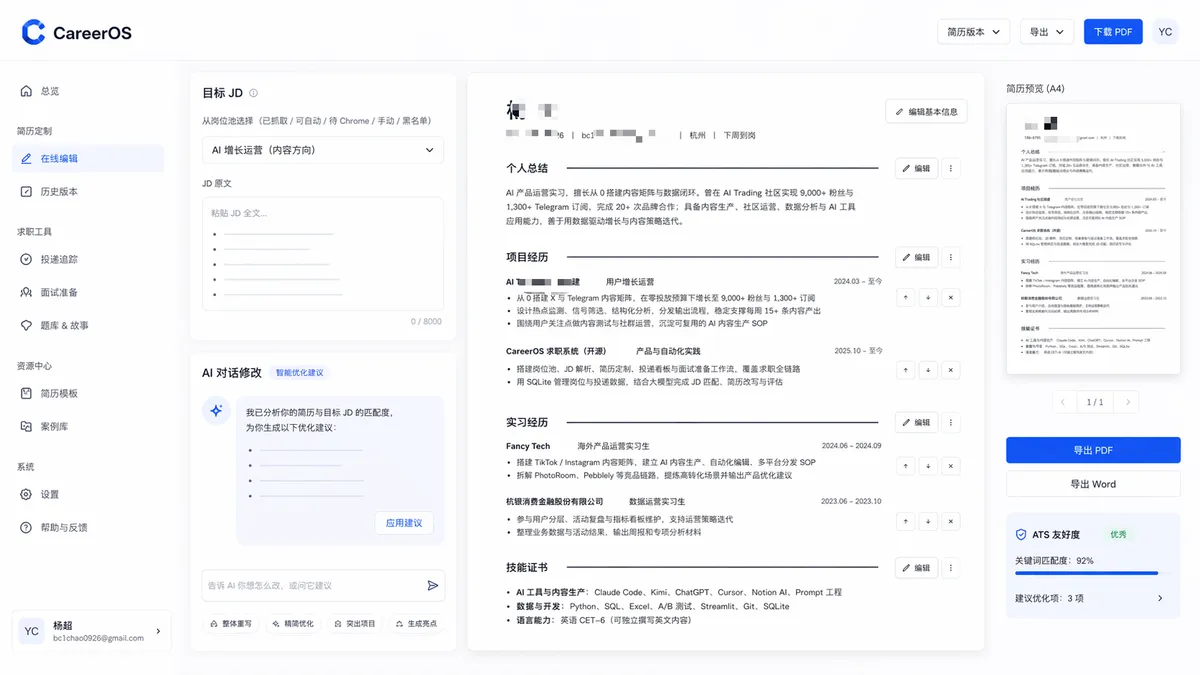Image resolution: width=1200 pixels, height=675 pixels.
Task: Click the AI sparkle icon in chat
Action: click(x=216, y=410)
